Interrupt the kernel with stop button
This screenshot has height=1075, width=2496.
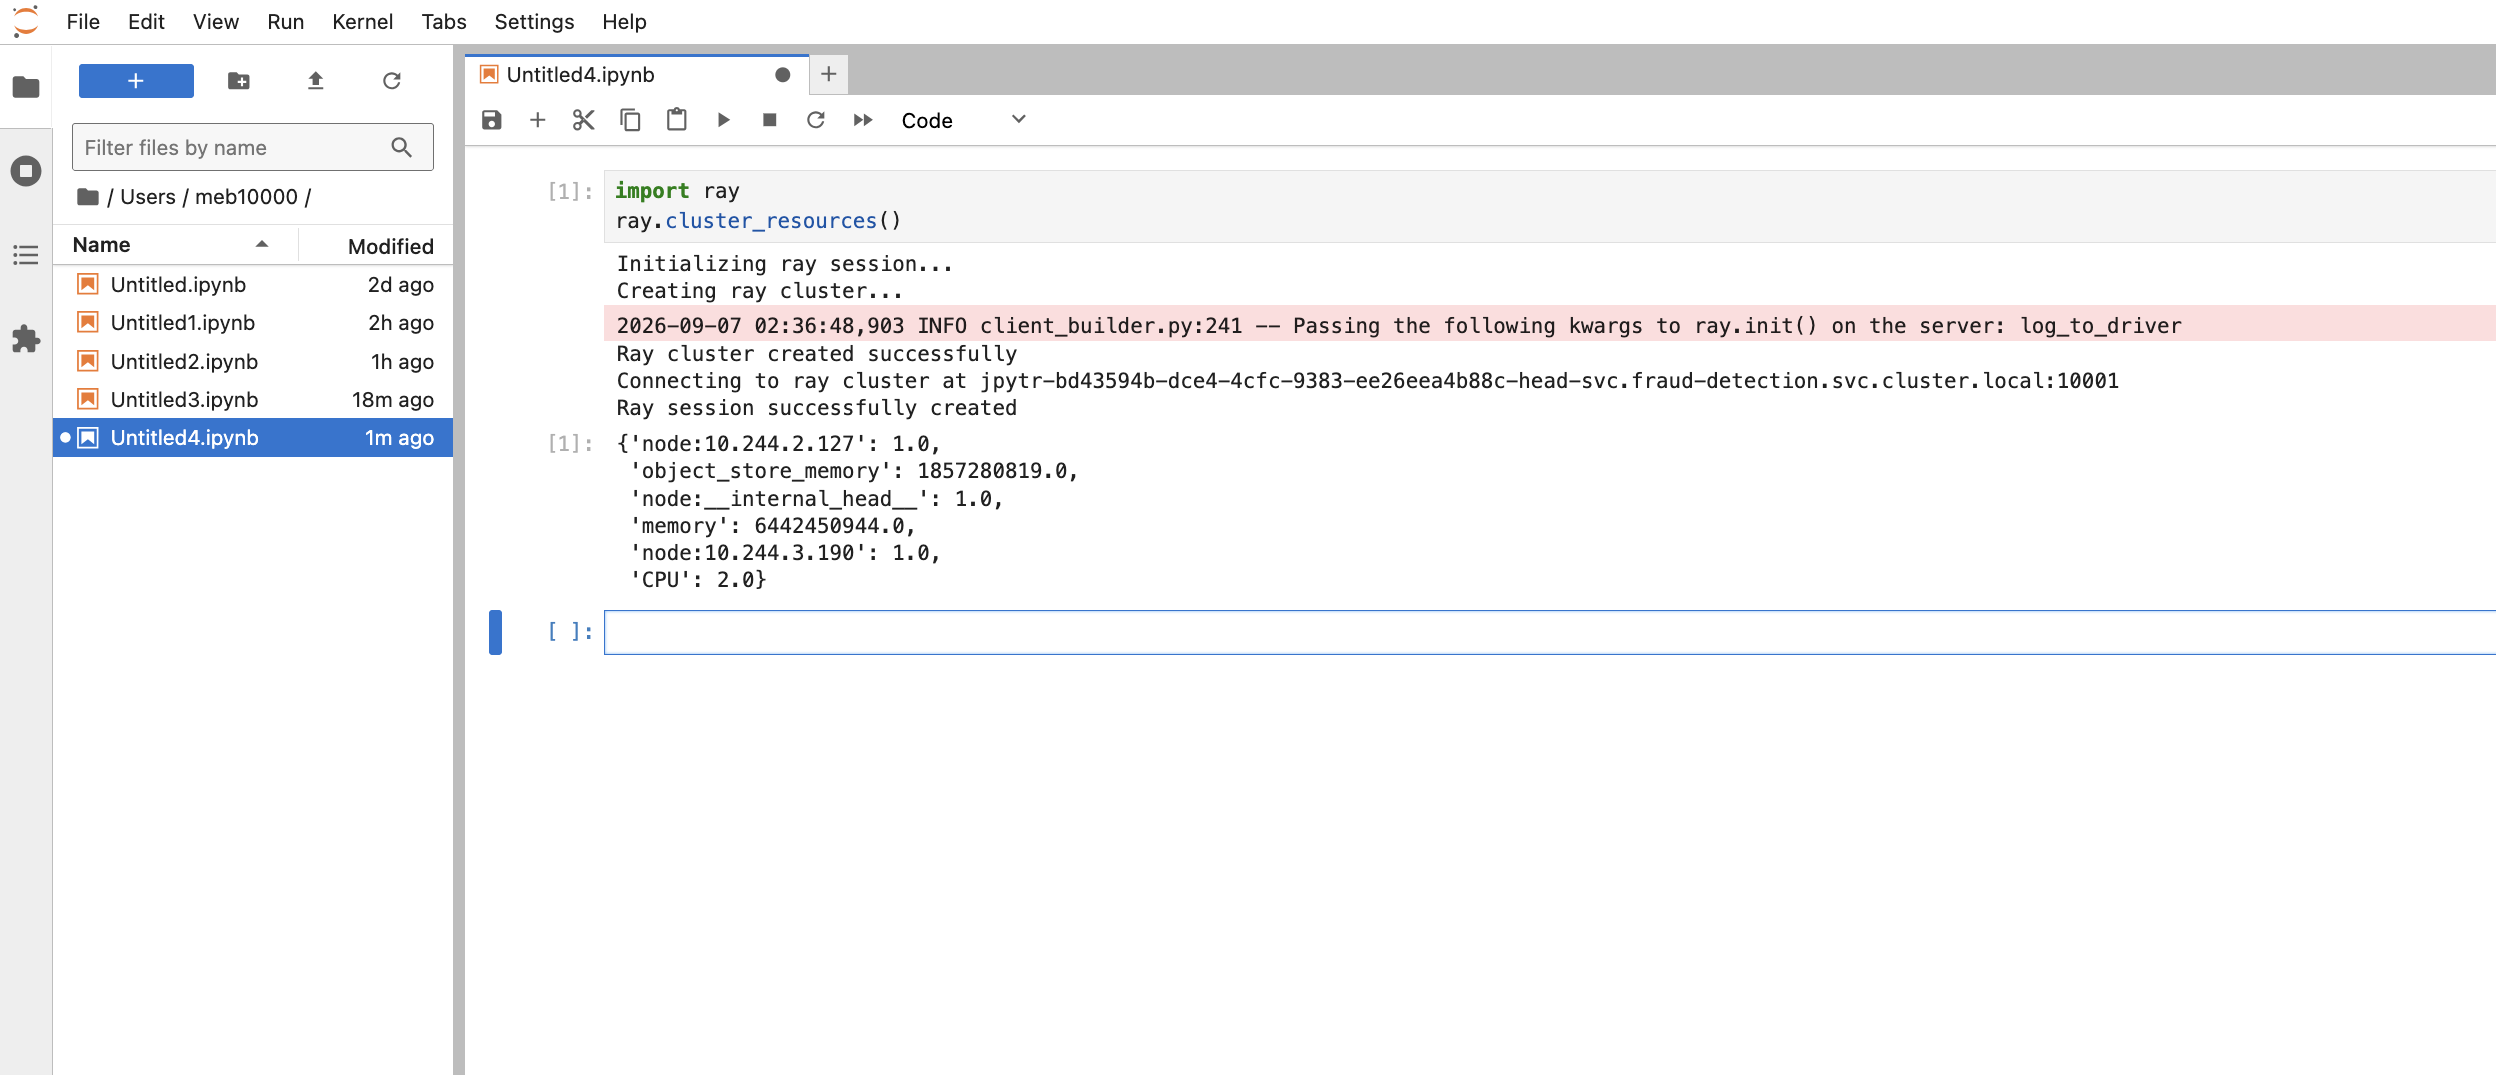[769, 120]
